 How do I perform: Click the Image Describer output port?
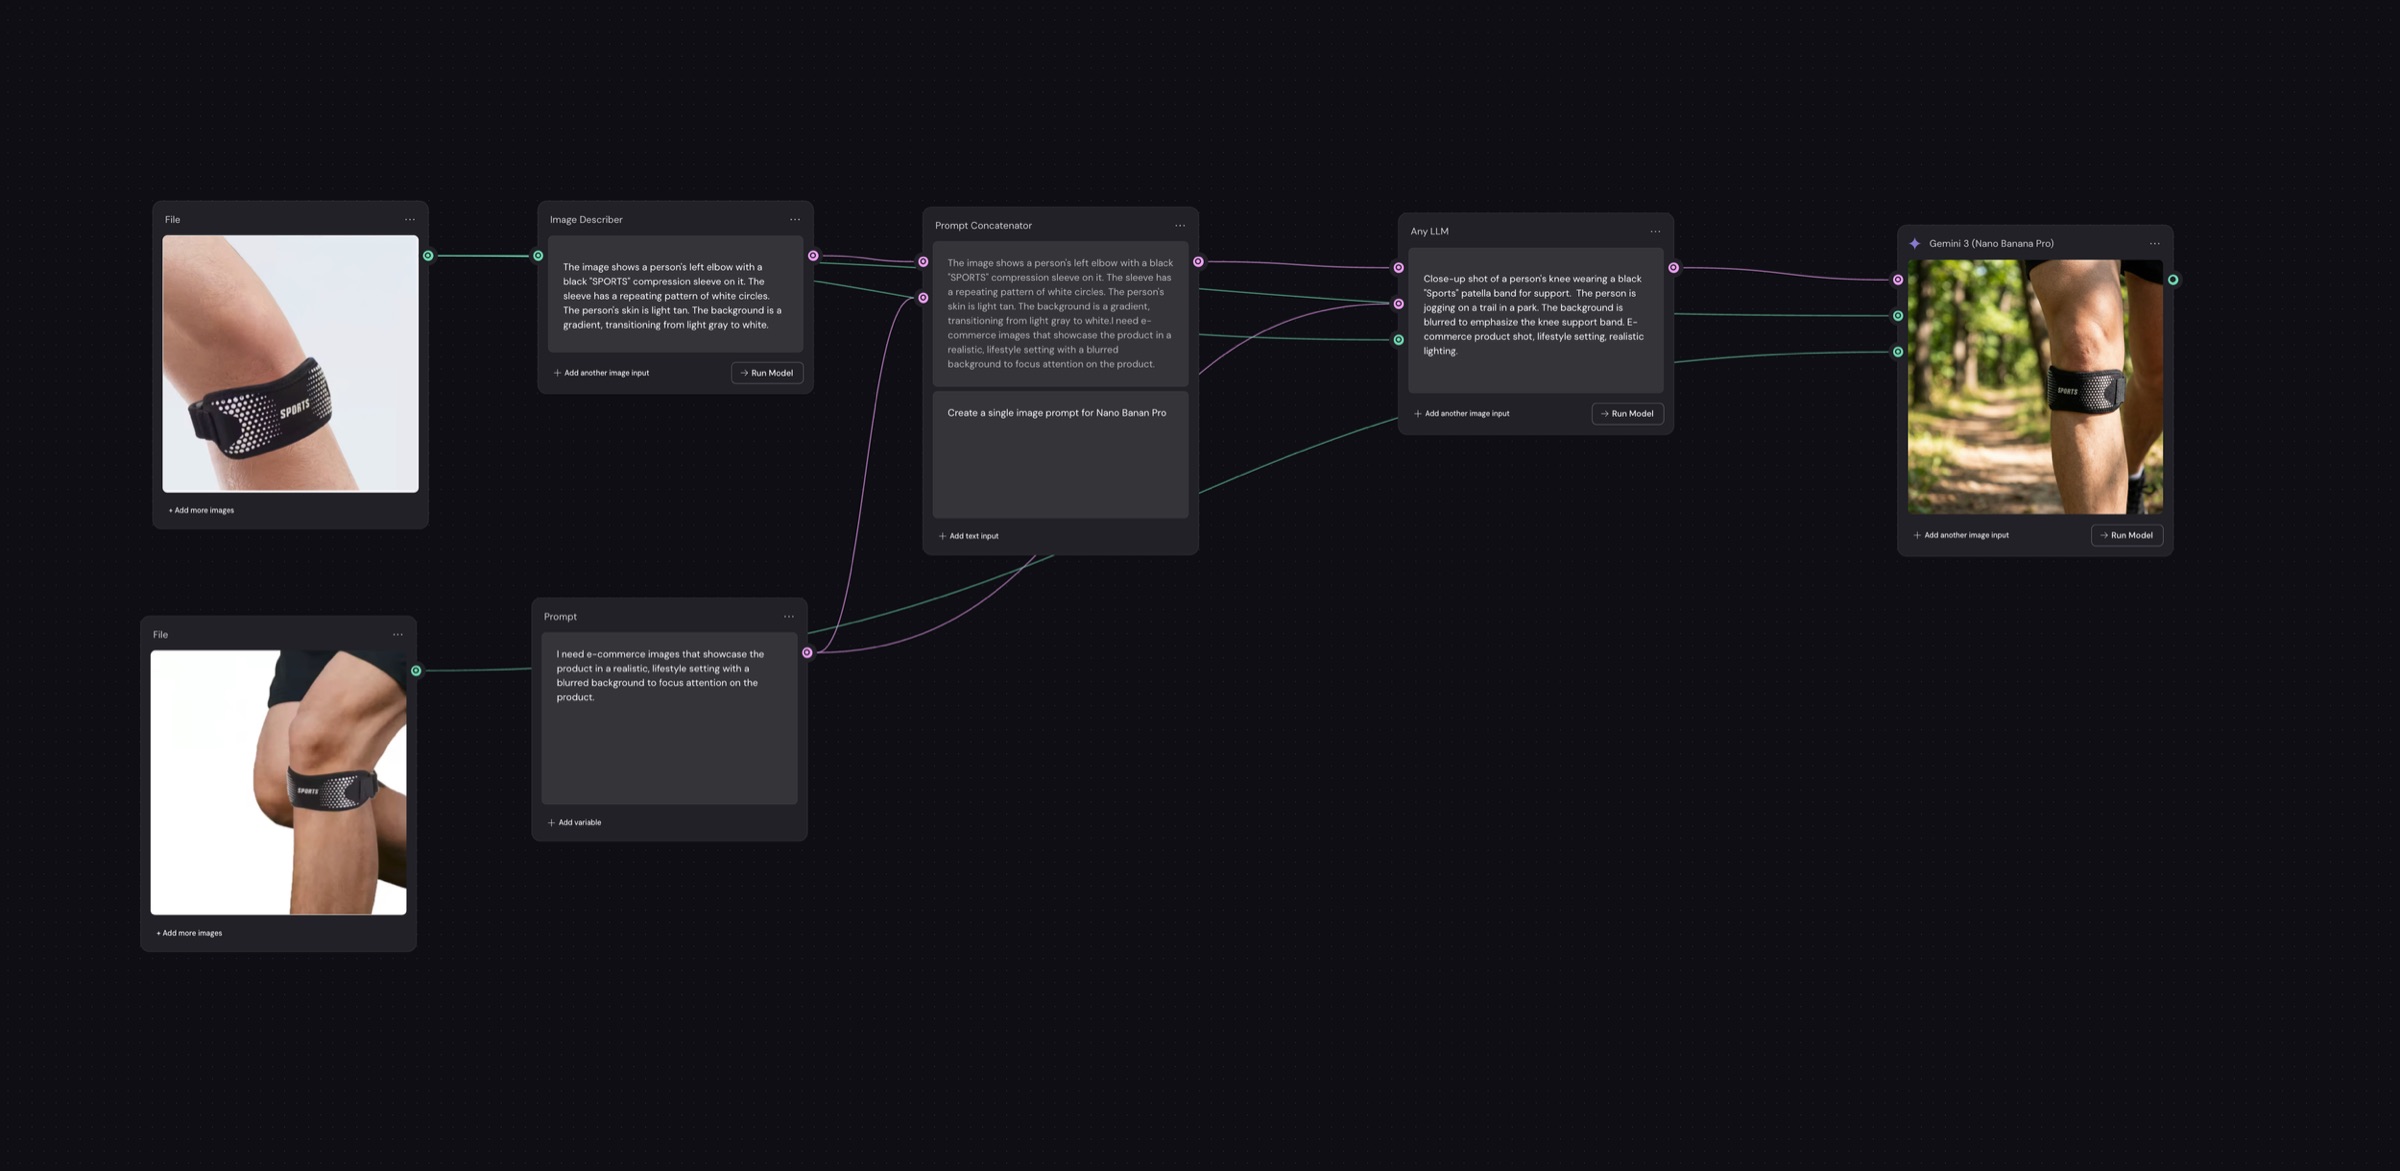[813, 256]
